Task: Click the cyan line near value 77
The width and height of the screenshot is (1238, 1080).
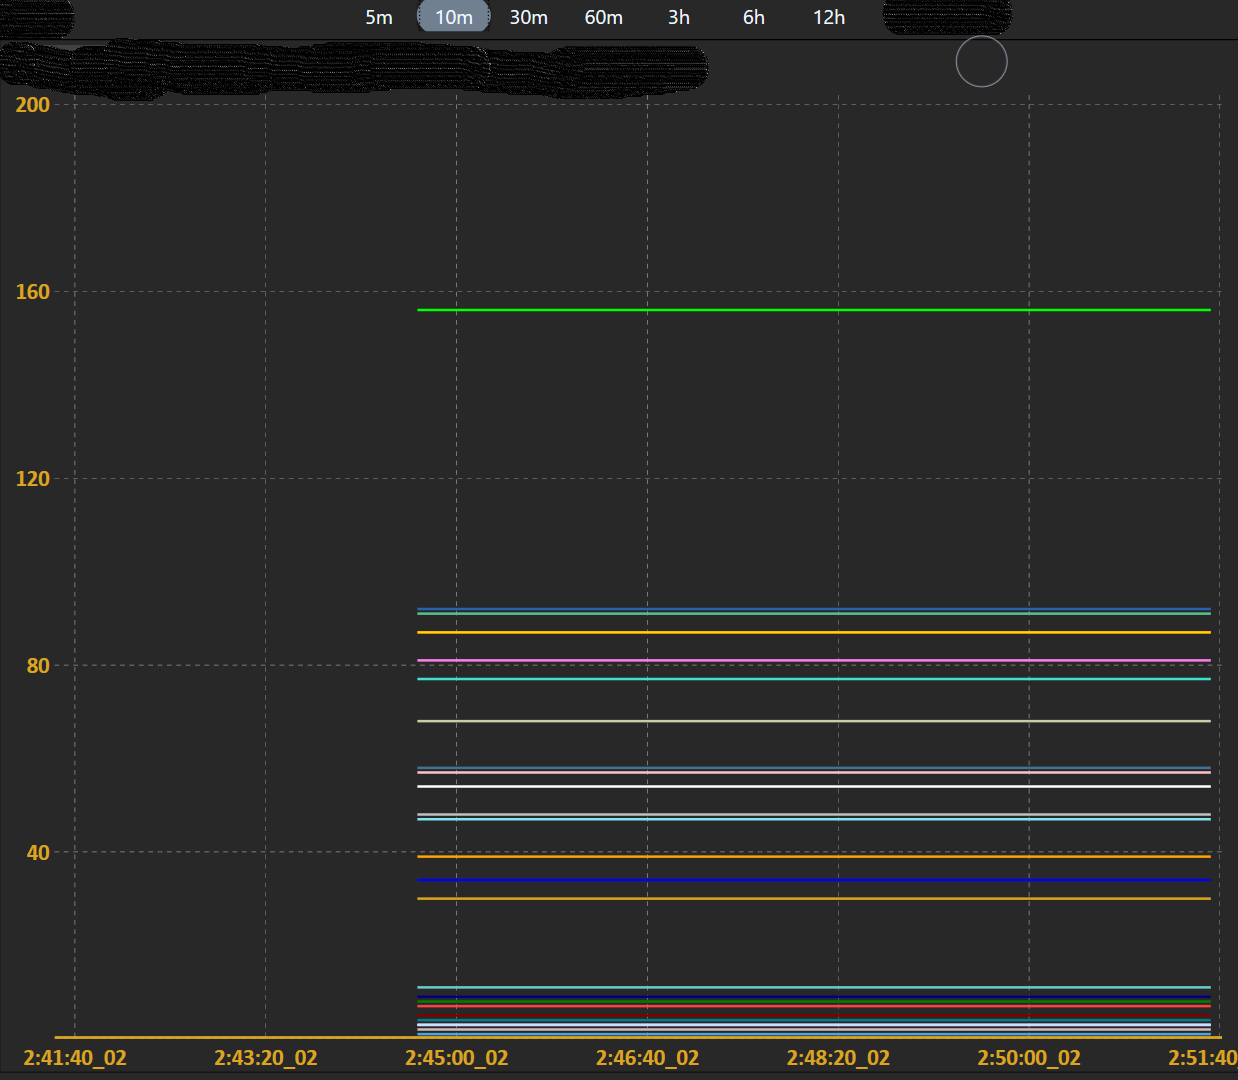Action: point(800,678)
